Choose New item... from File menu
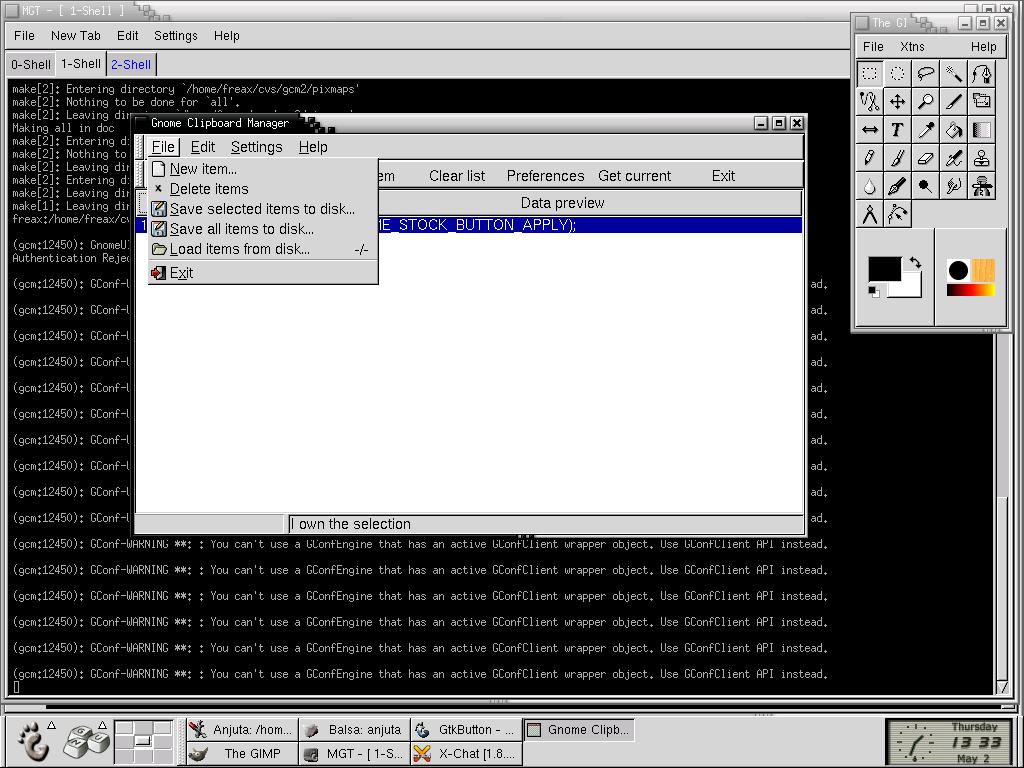Image resolution: width=1024 pixels, height=768 pixels. click(x=263, y=169)
